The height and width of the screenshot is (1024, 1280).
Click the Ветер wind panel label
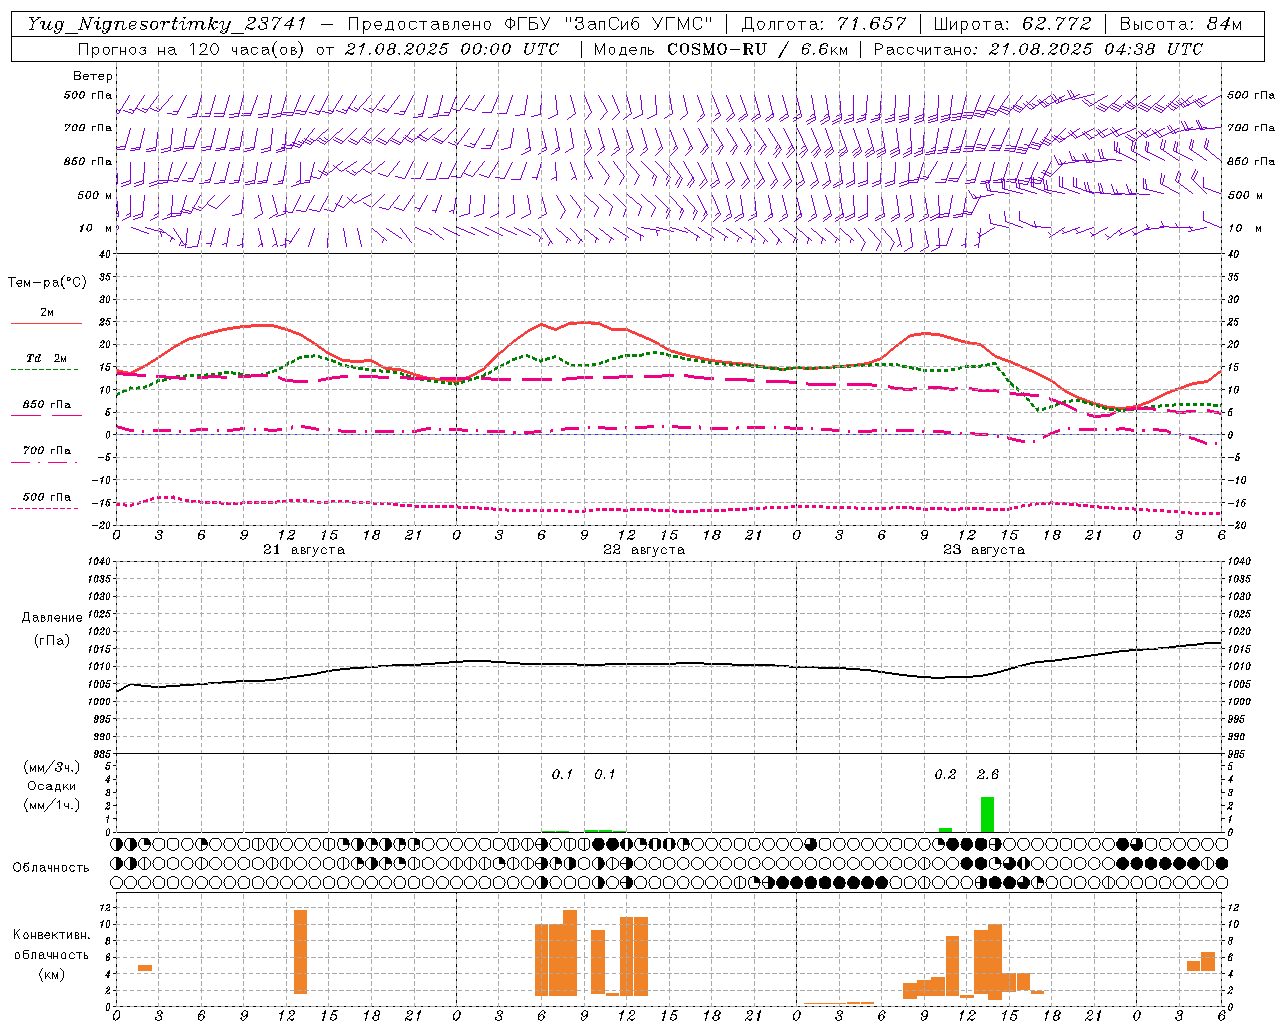click(x=93, y=76)
